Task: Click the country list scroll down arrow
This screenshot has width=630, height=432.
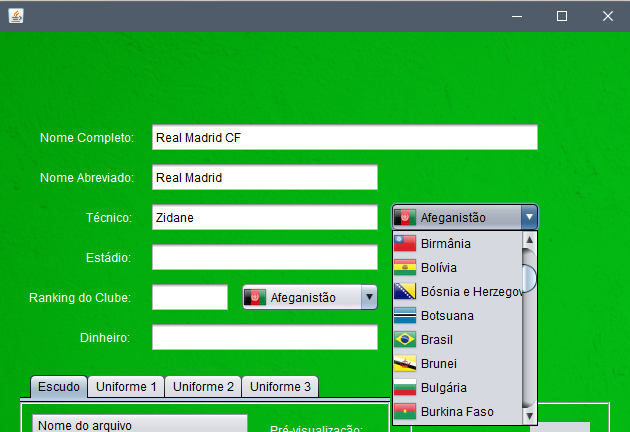Action: click(530, 416)
